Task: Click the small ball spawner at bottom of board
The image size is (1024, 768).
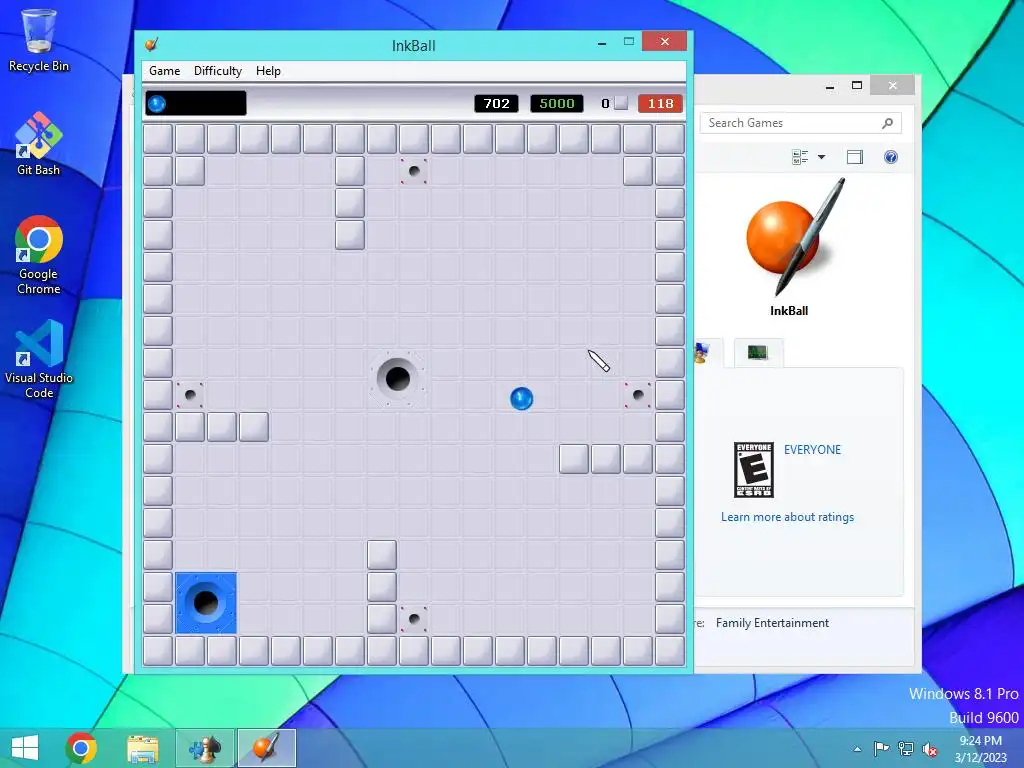Action: pyautogui.click(x=413, y=618)
